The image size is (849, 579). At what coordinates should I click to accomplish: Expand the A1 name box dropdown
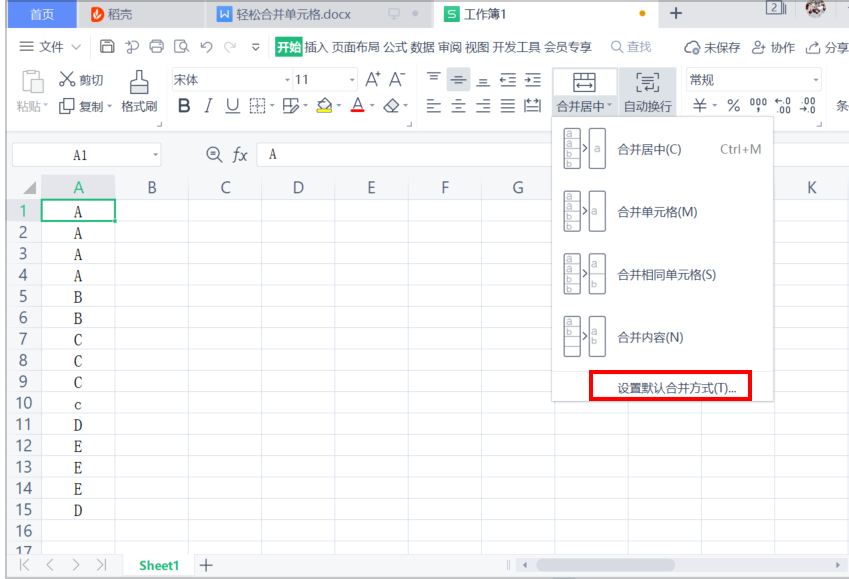[x=155, y=155]
